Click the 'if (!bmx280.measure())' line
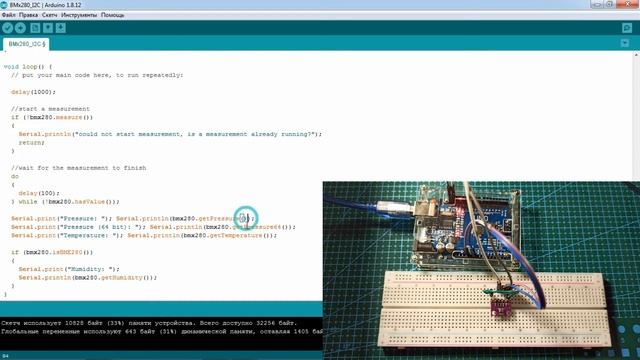The width and height of the screenshot is (640, 360). 52,117
